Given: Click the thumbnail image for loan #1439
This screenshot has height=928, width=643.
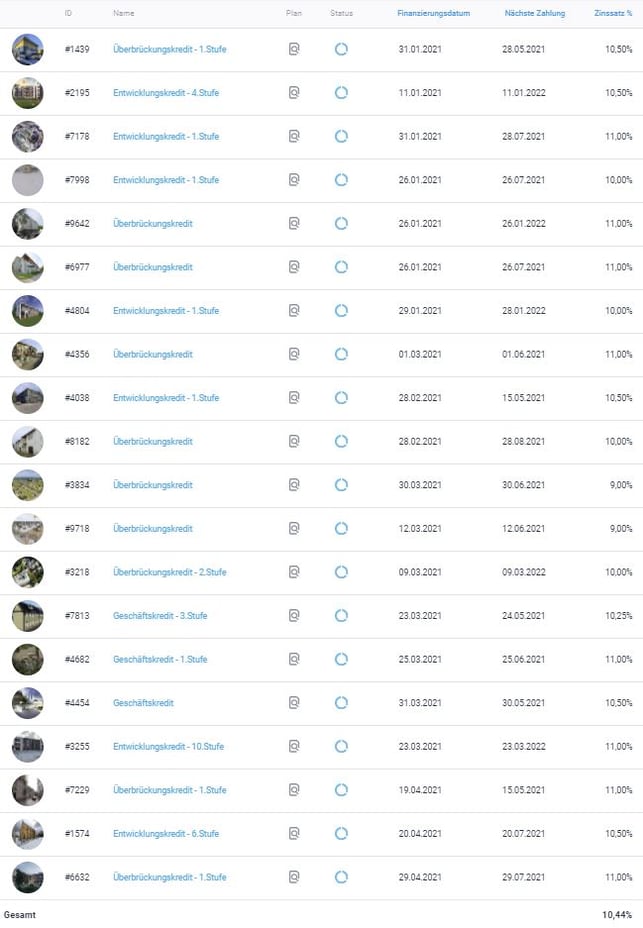Looking at the screenshot, I should (28, 49).
